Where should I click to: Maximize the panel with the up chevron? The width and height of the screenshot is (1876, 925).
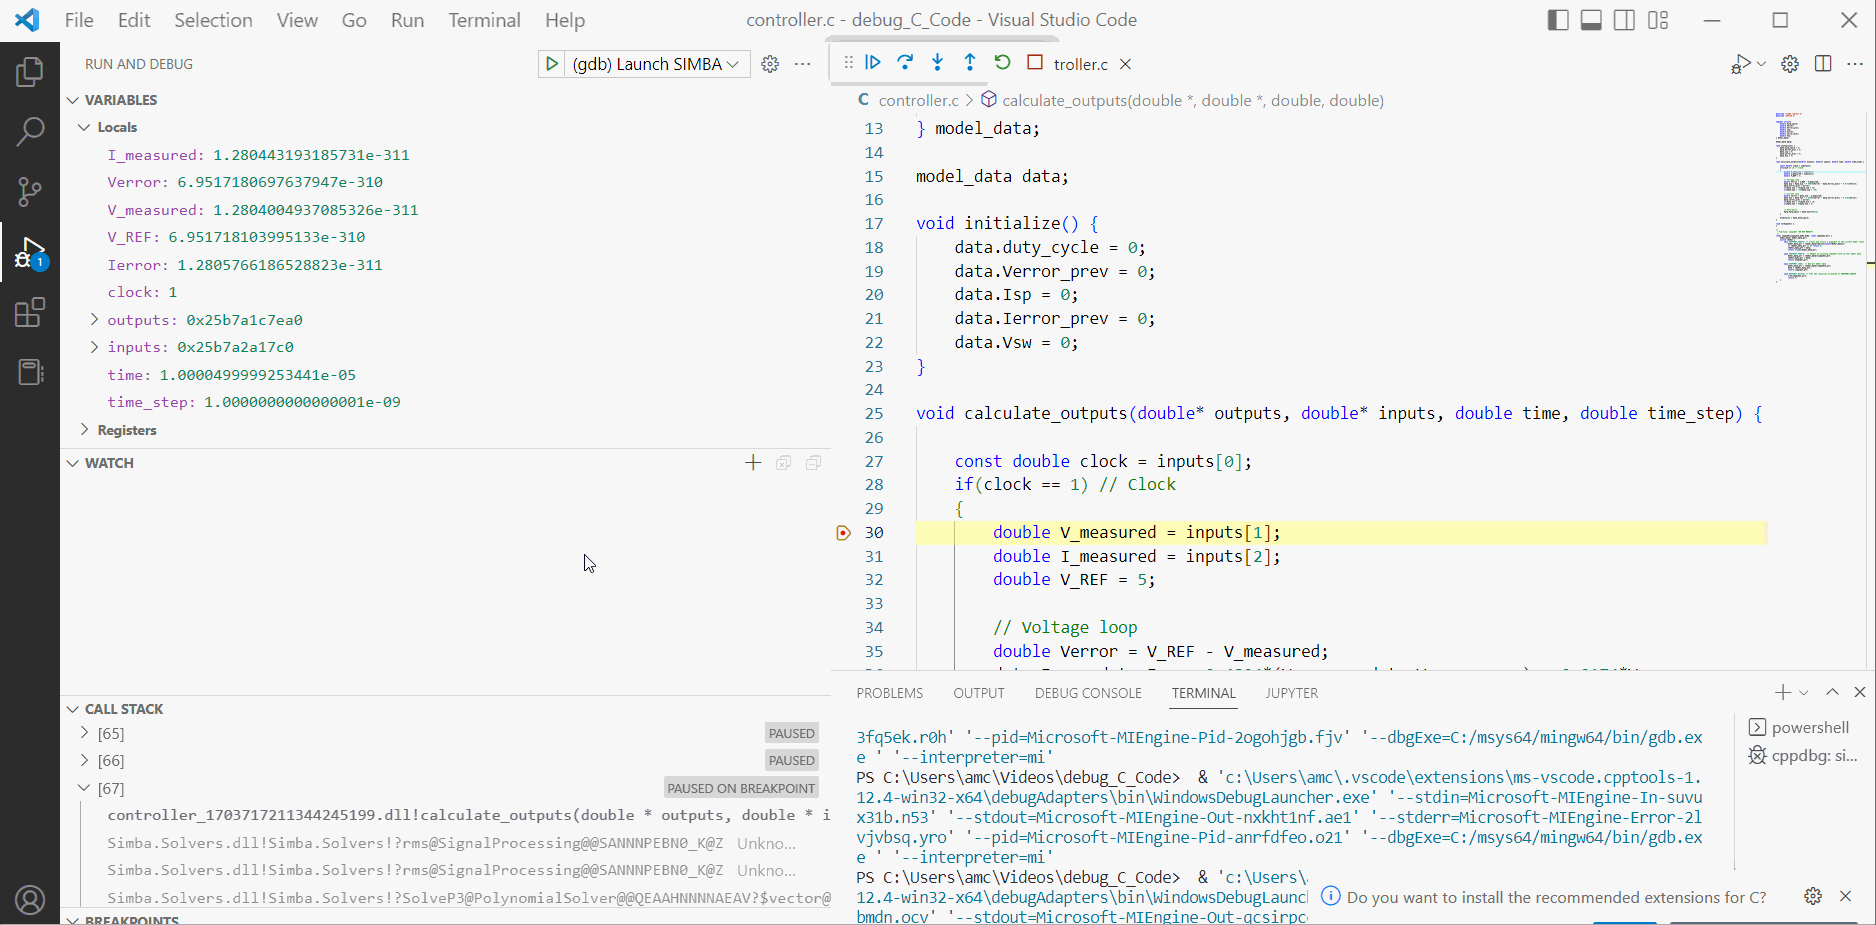(x=1832, y=692)
